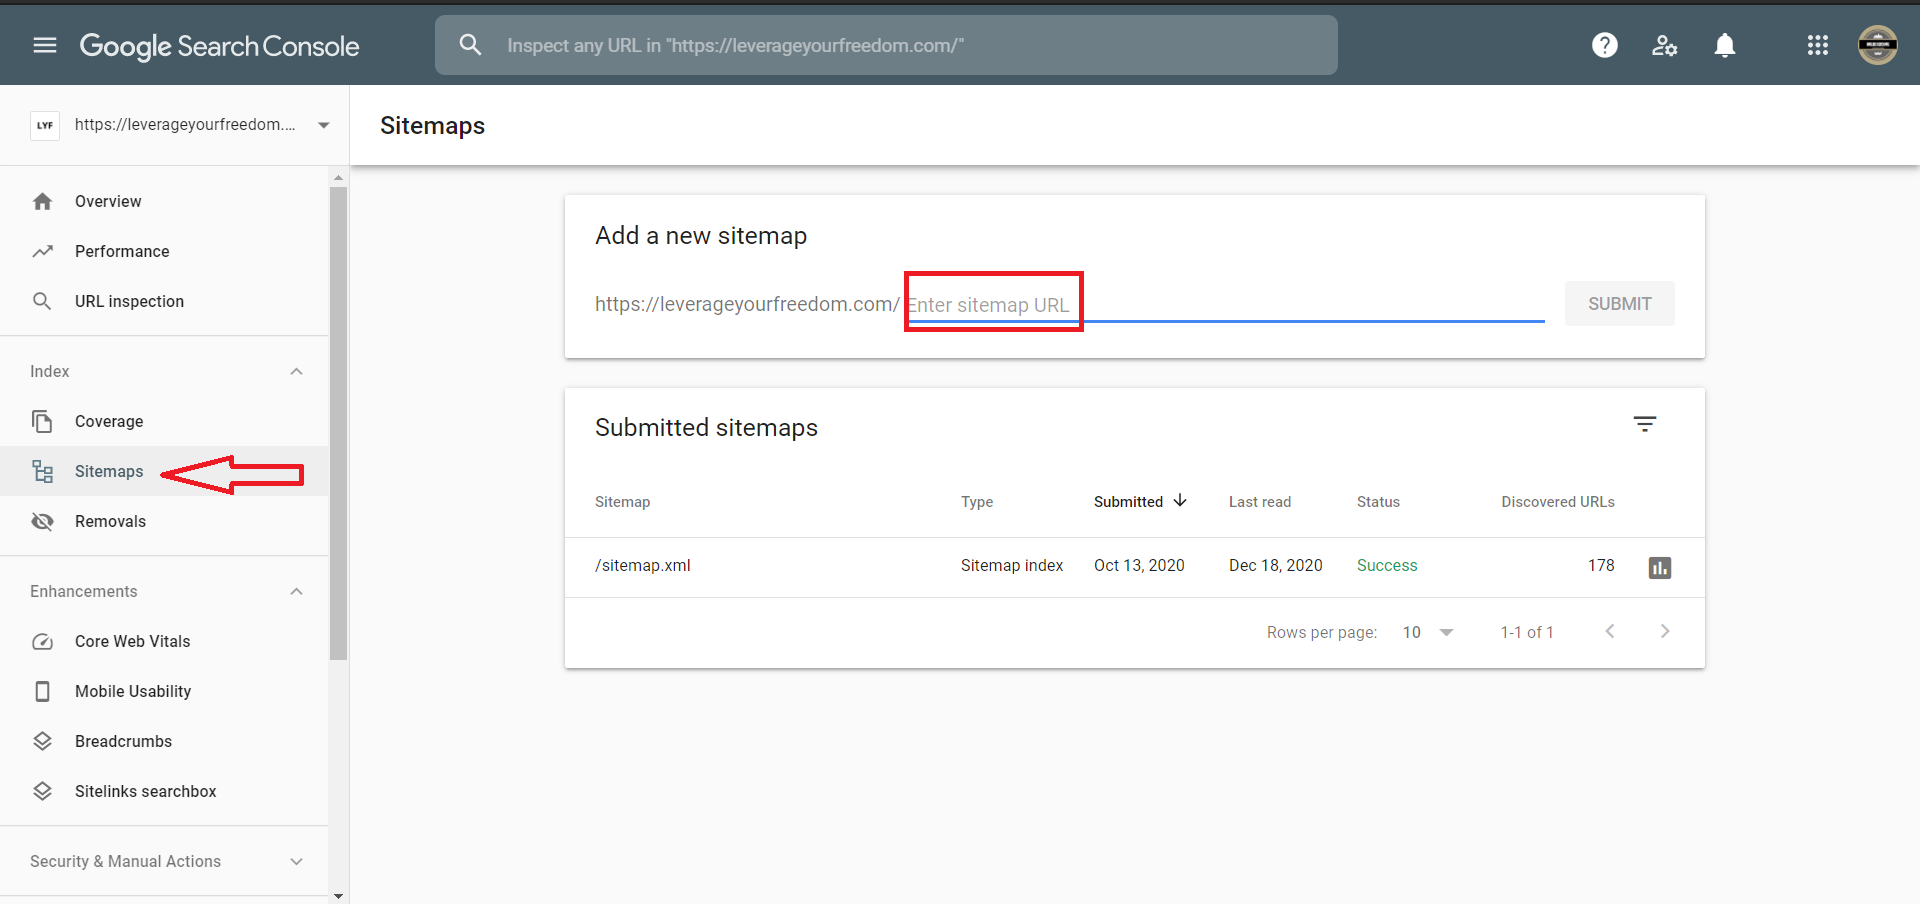The height and width of the screenshot is (904, 1920).
Task: Click the Sitemap index type cell
Action: [x=1012, y=565]
